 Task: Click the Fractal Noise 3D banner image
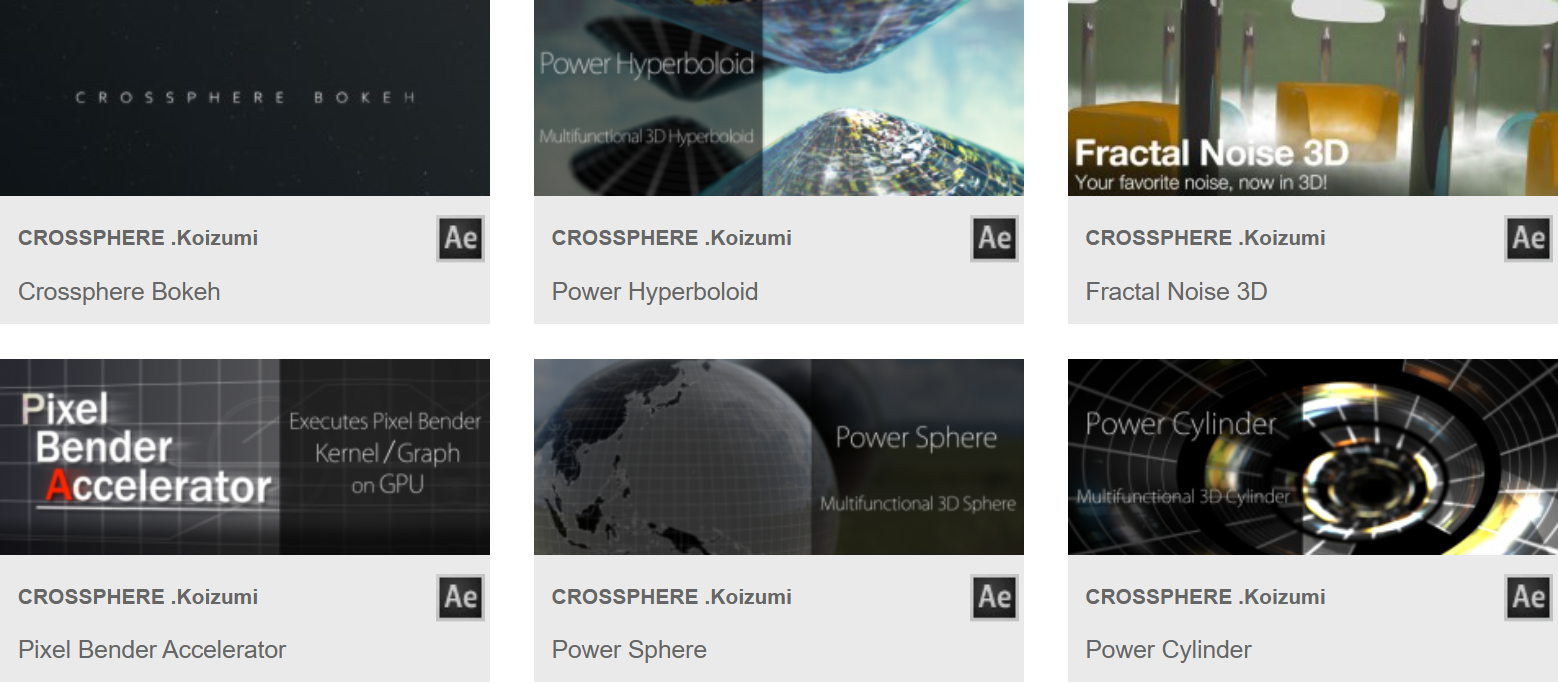1312,97
